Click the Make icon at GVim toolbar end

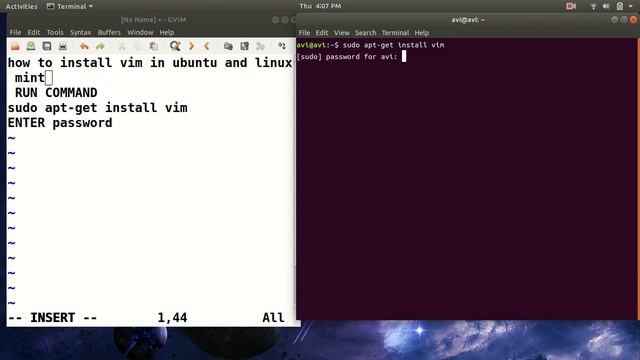[x=282, y=46]
